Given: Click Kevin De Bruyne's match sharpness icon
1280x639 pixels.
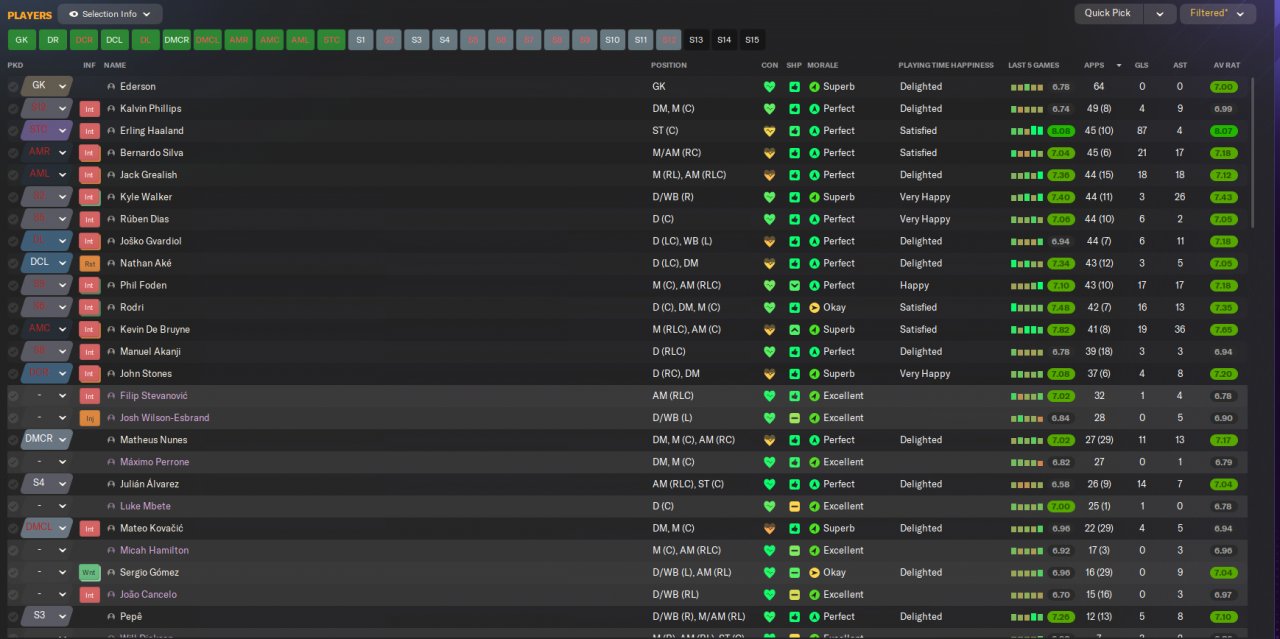Looking at the screenshot, I should coord(794,330).
